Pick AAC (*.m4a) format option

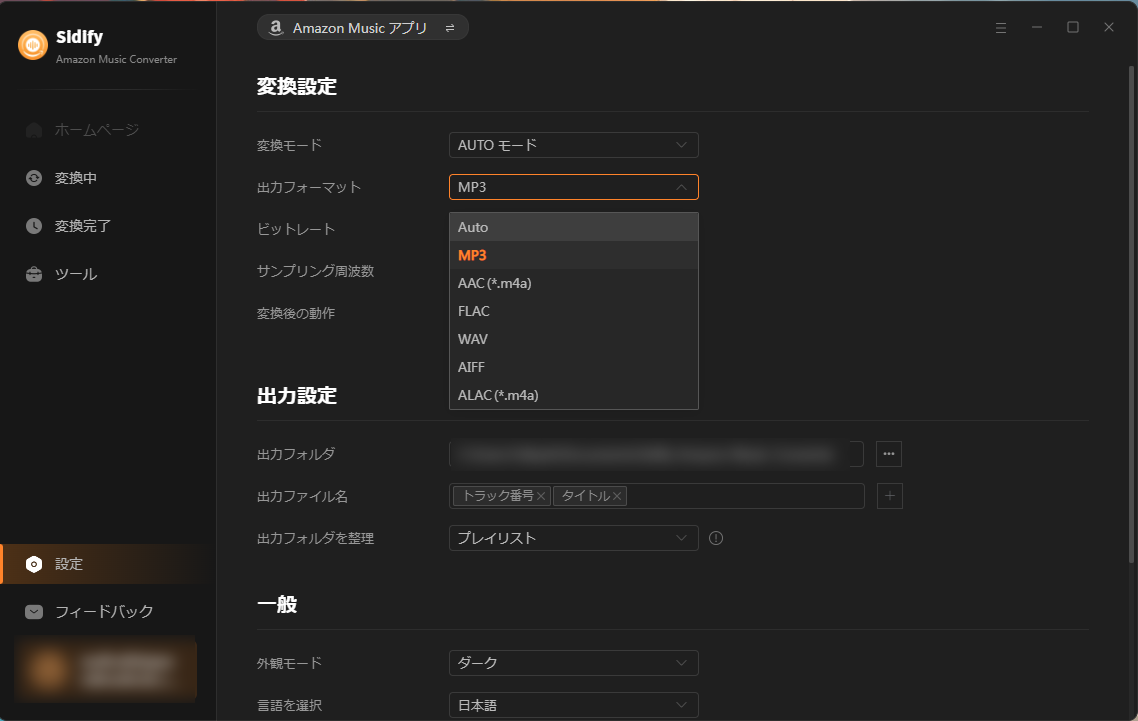[x=573, y=283]
